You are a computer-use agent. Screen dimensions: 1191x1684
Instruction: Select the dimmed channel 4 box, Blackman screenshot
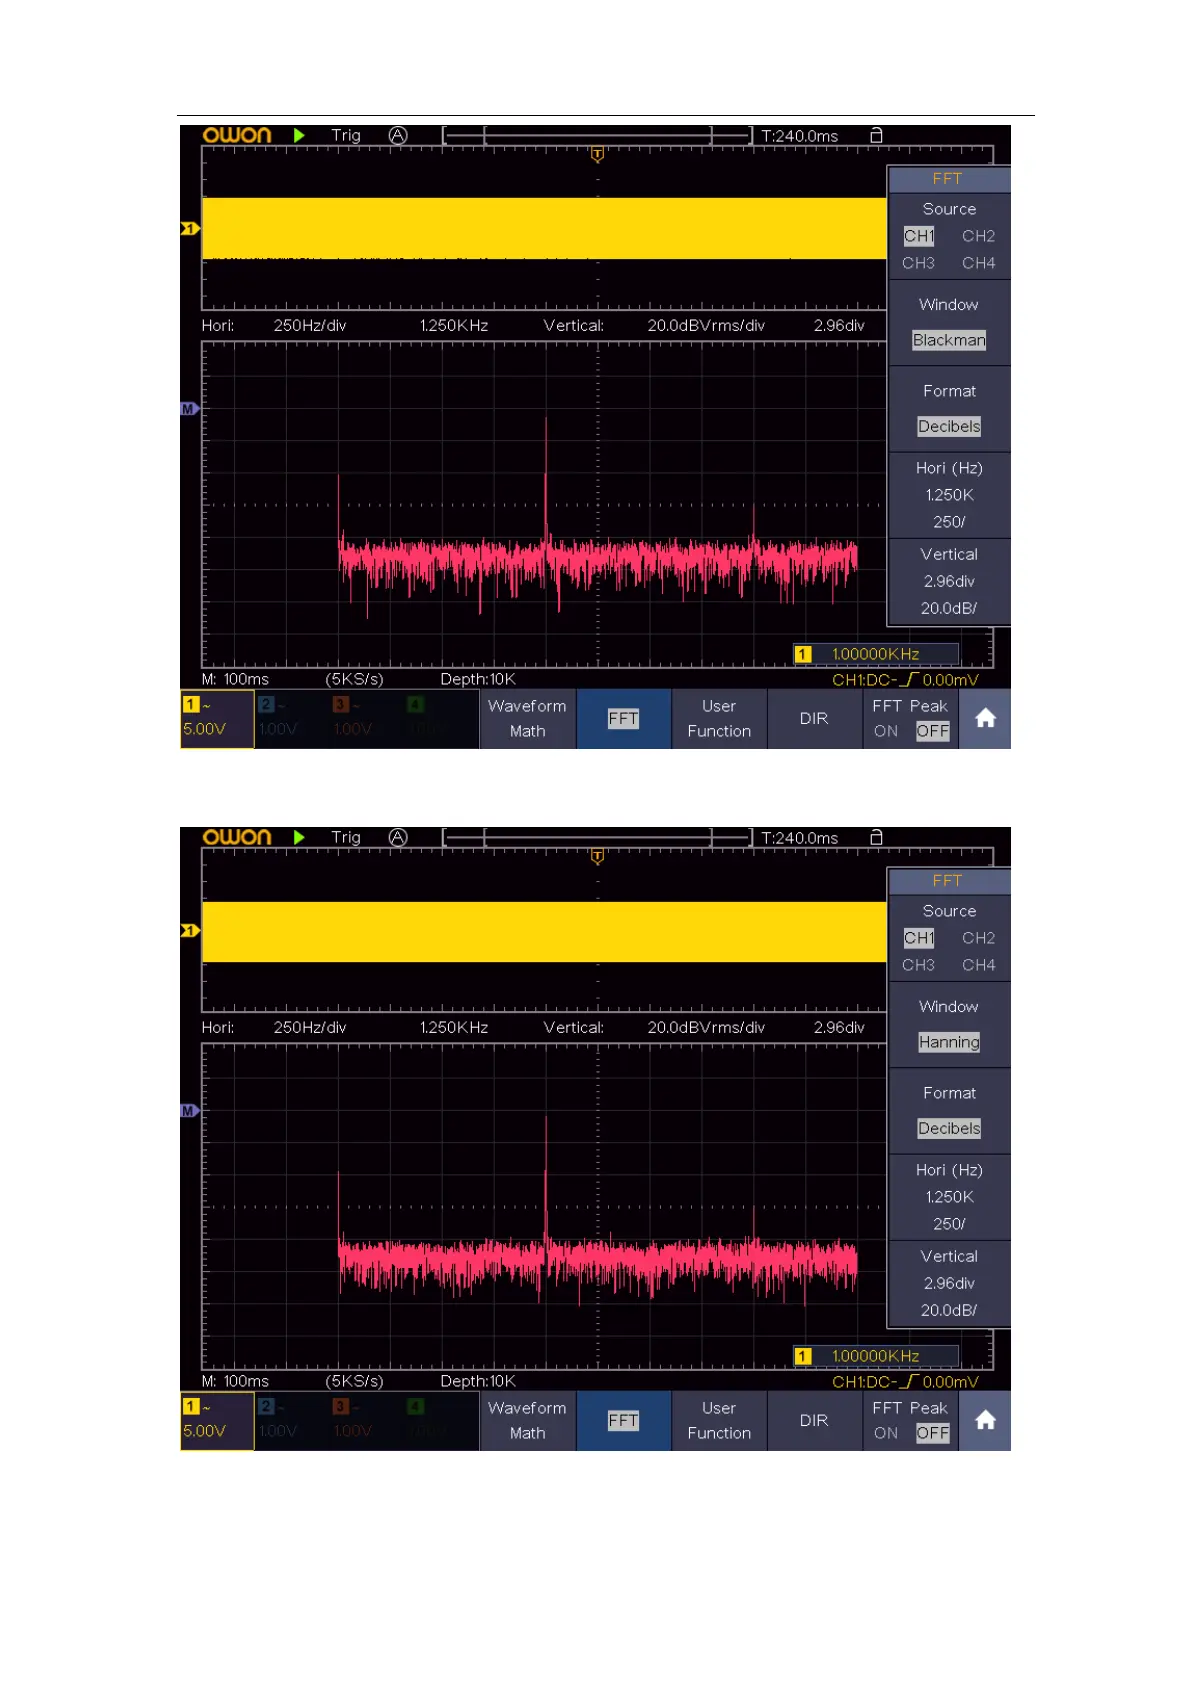442,718
